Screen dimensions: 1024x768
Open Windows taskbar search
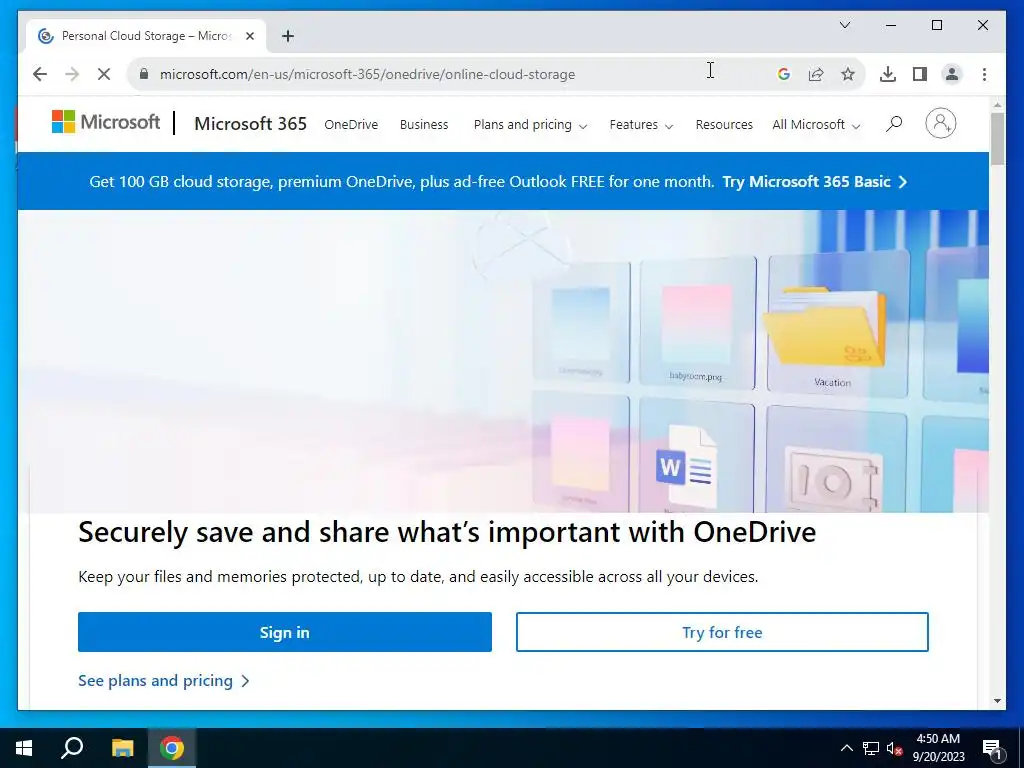[72, 748]
